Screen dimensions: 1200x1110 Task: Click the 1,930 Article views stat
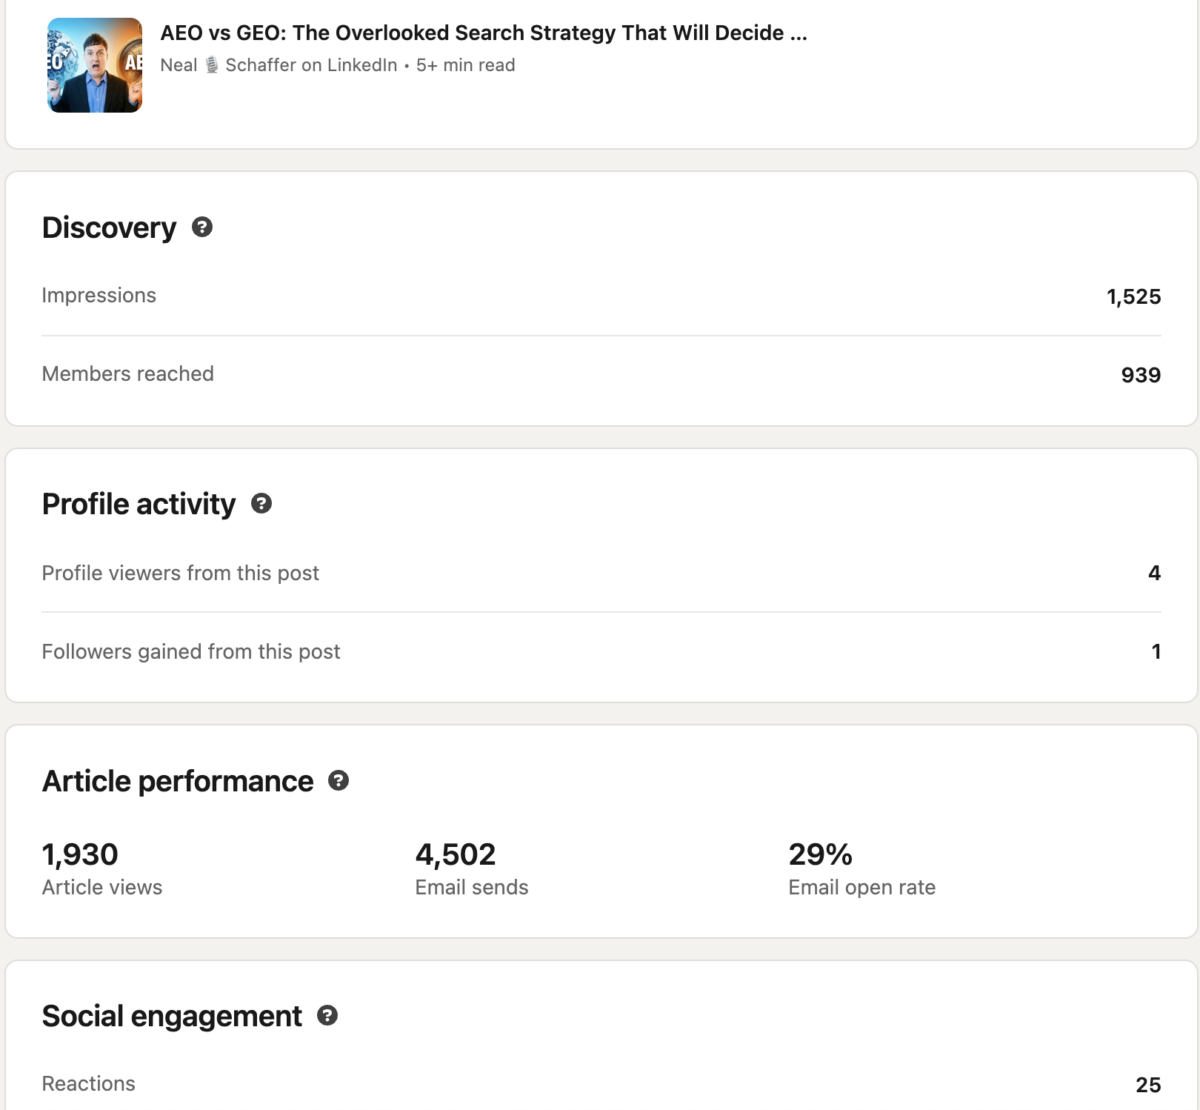[x=80, y=855]
